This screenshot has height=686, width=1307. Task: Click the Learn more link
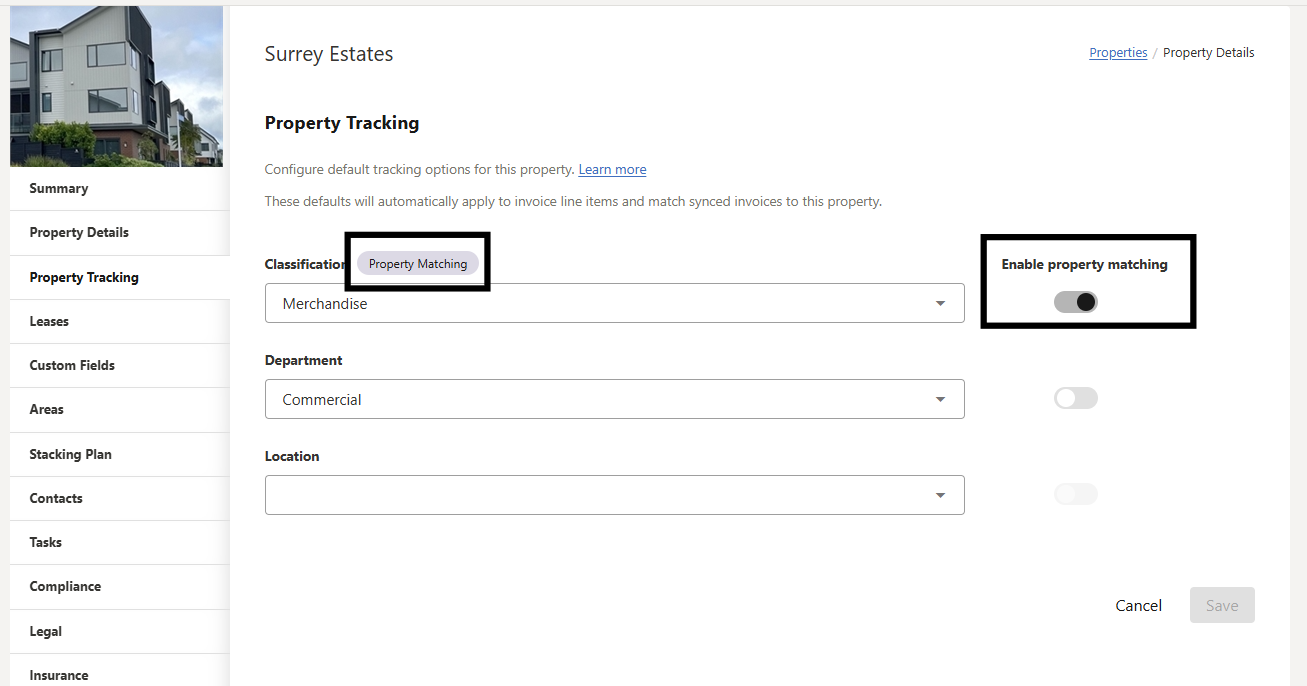612,170
